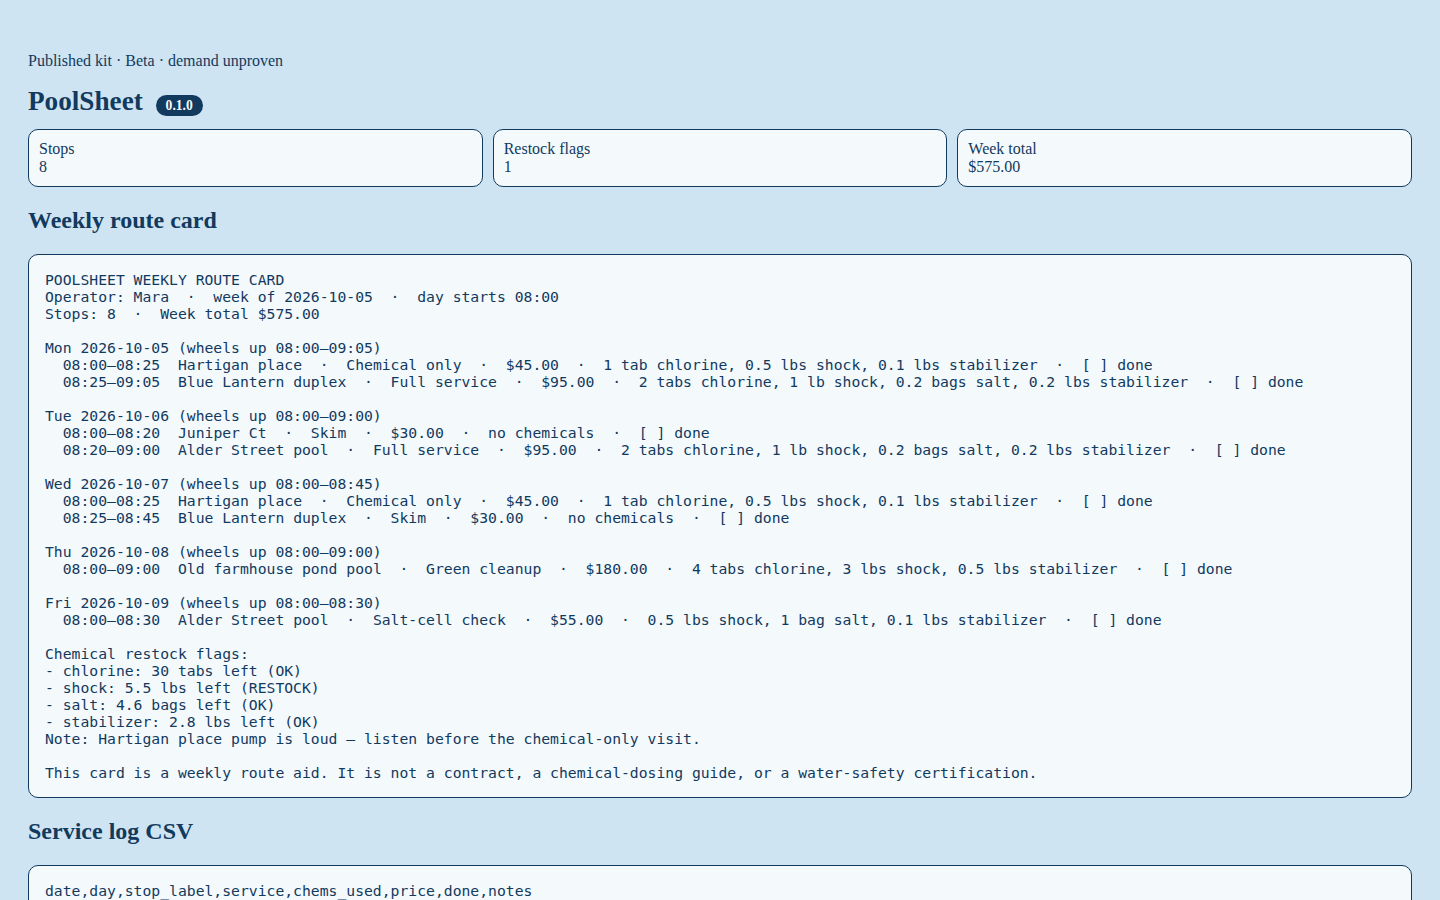The height and width of the screenshot is (900, 1440).
Task: Click the Juniper Ct Skim row
Action: [x=386, y=433]
